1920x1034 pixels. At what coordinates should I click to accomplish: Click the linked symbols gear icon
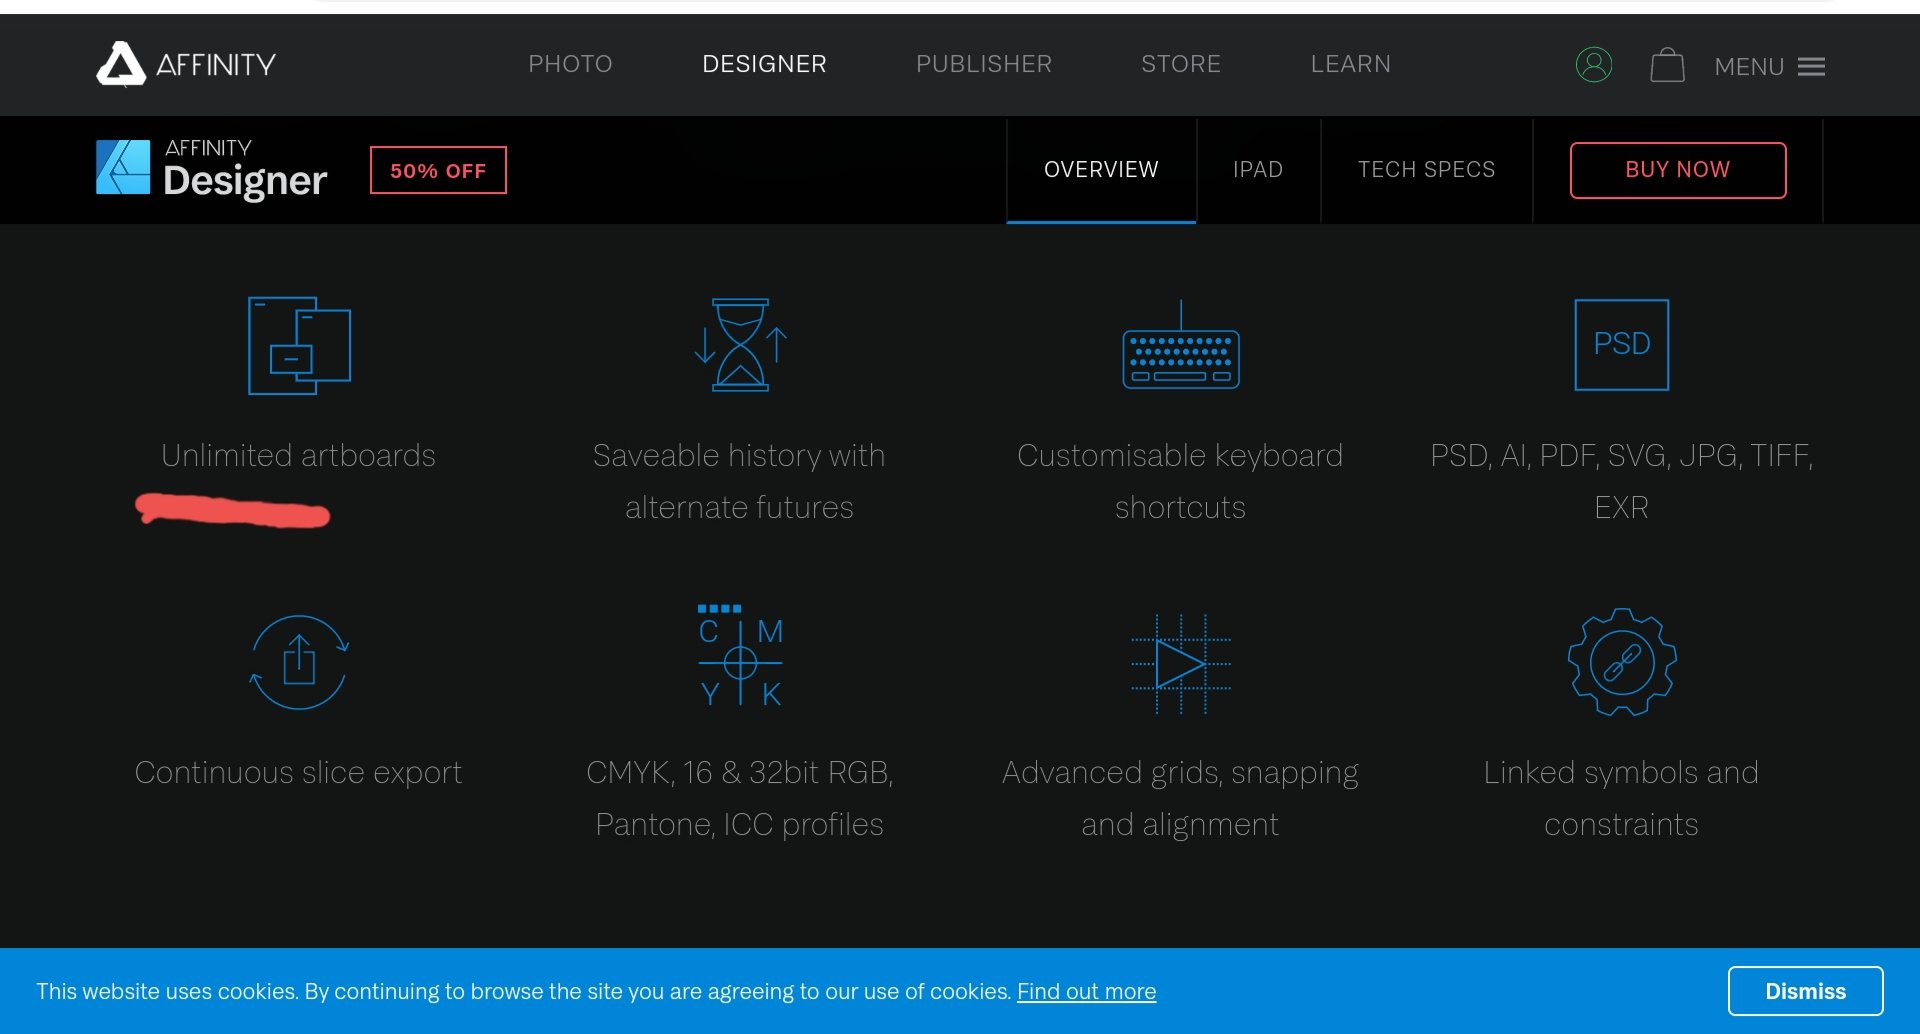[x=1622, y=662]
